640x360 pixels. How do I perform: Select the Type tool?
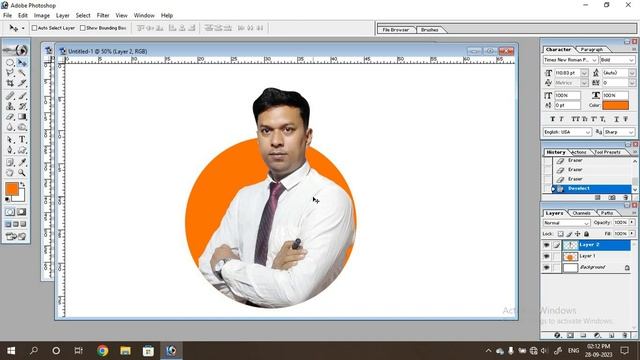tap(22, 140)
